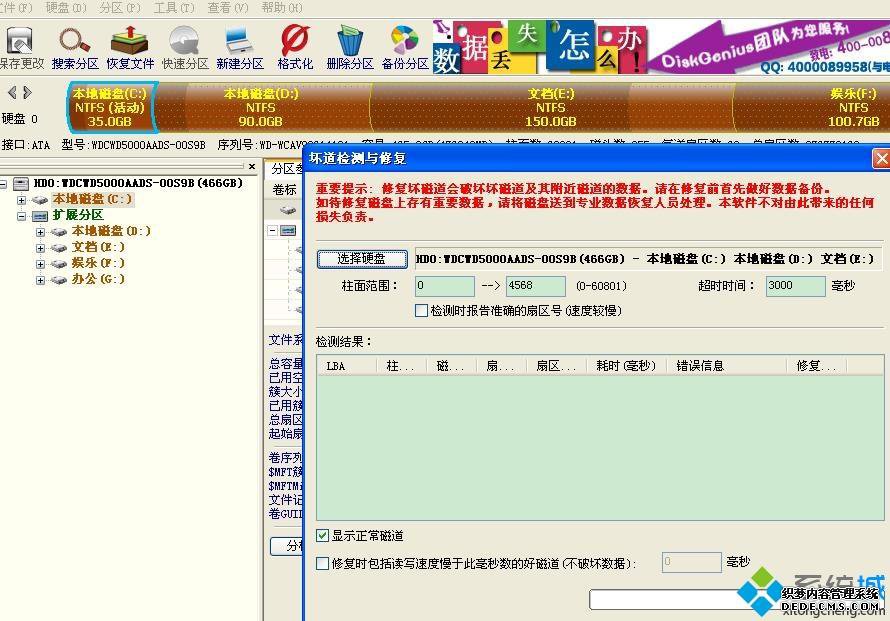Open the Backup Partition (备份分区) tool
This screenshot has height=621, width=890.
coord(405,48)
